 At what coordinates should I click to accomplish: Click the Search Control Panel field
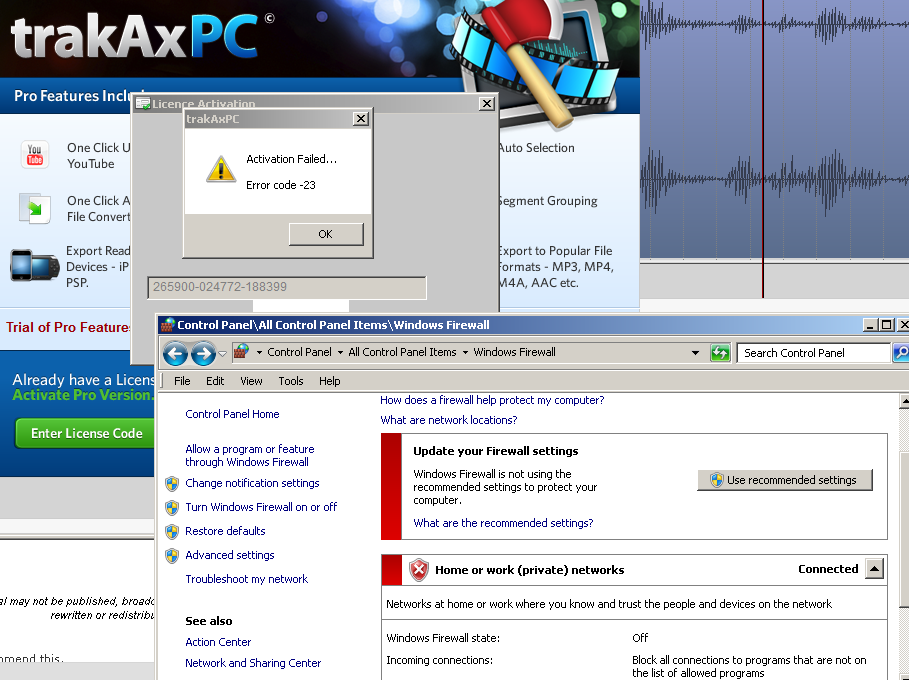[813, 353]
